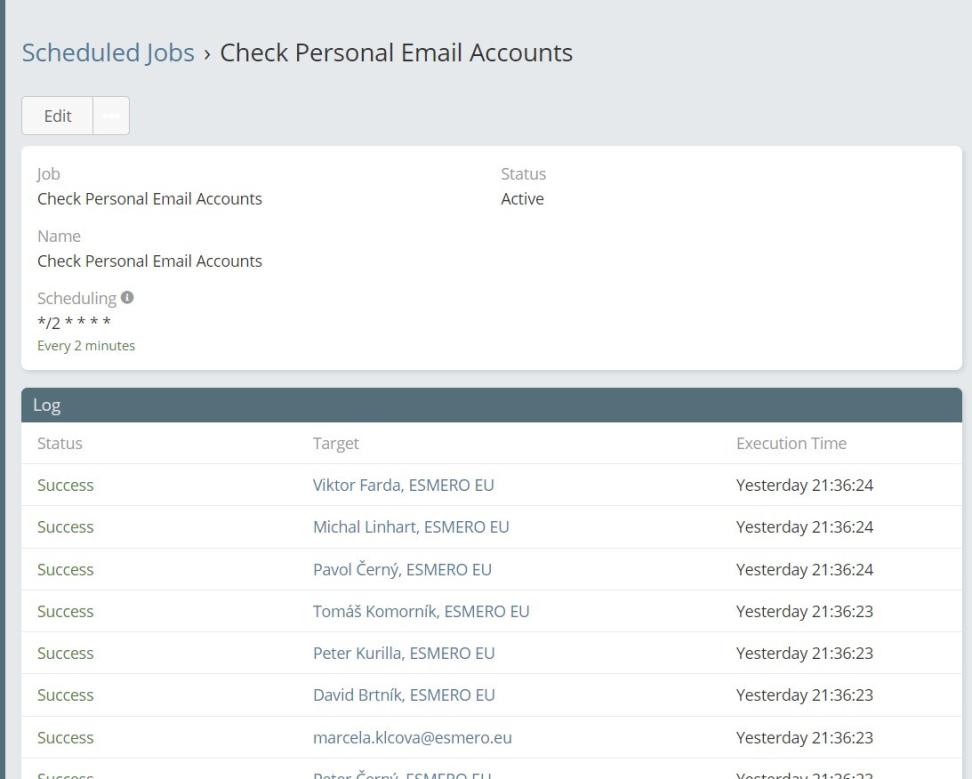Open Viktor Farda, ESMERO EU target

(404, 485)
